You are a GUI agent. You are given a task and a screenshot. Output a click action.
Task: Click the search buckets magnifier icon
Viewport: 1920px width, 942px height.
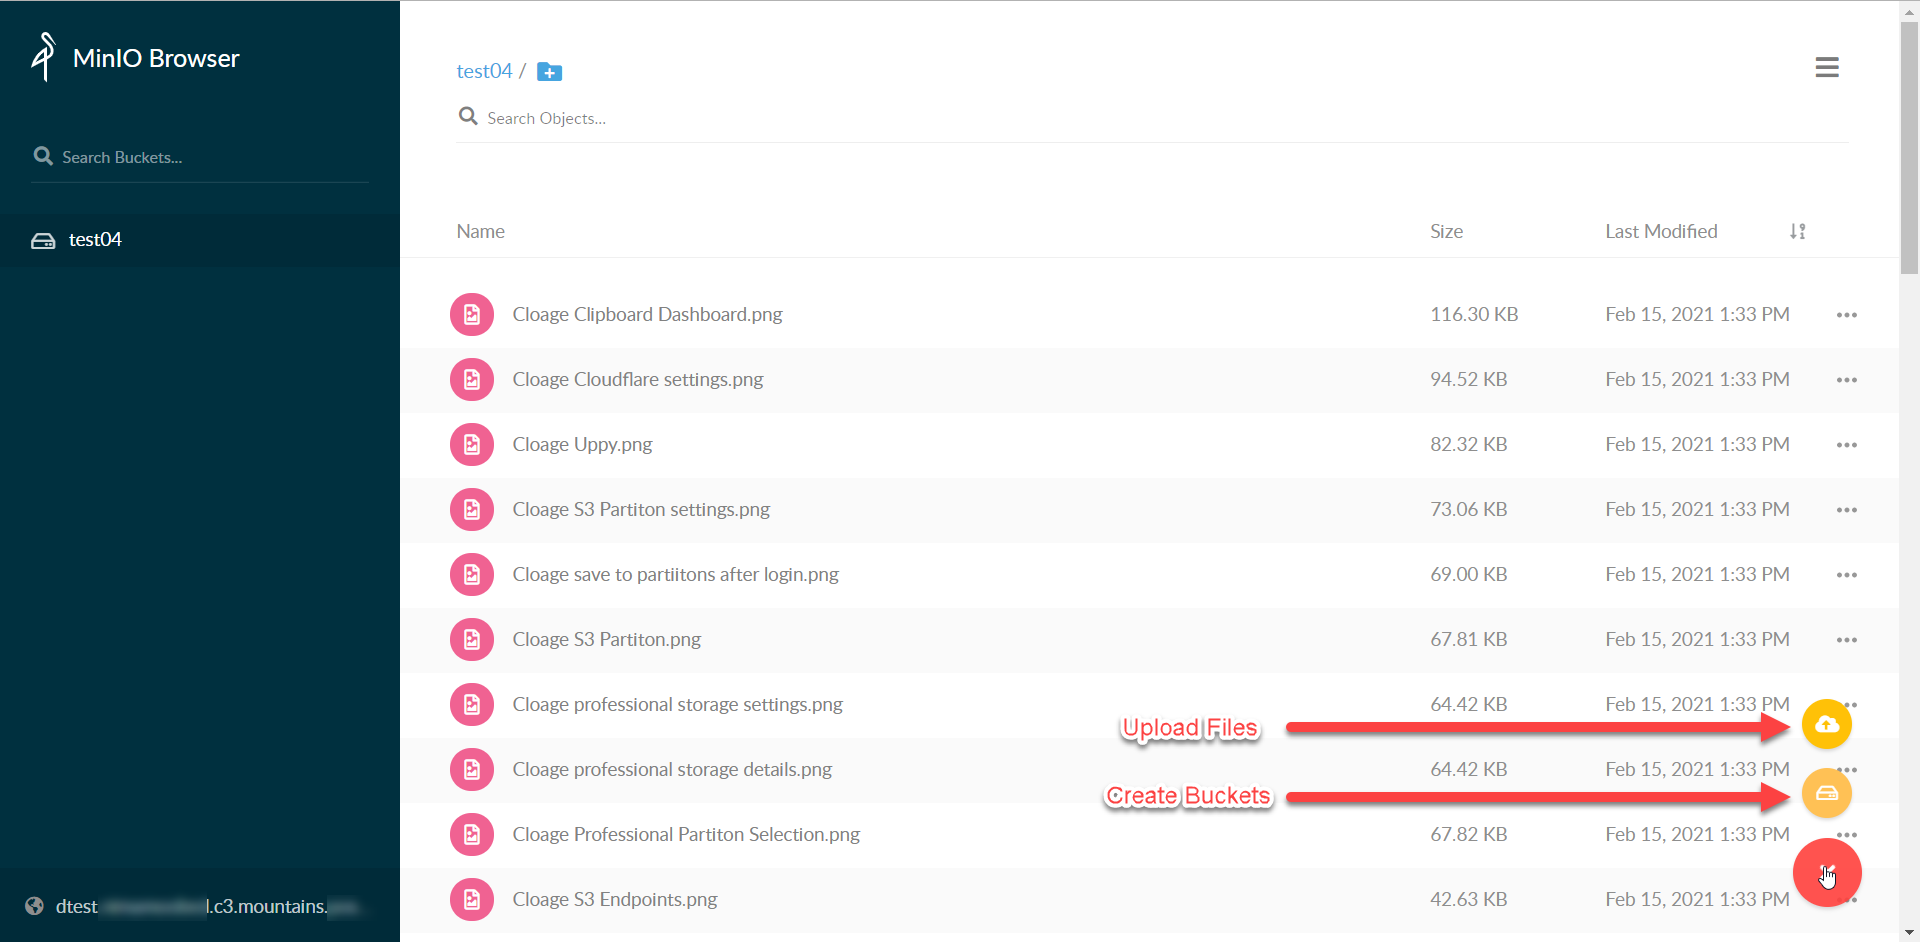[43, 156]
